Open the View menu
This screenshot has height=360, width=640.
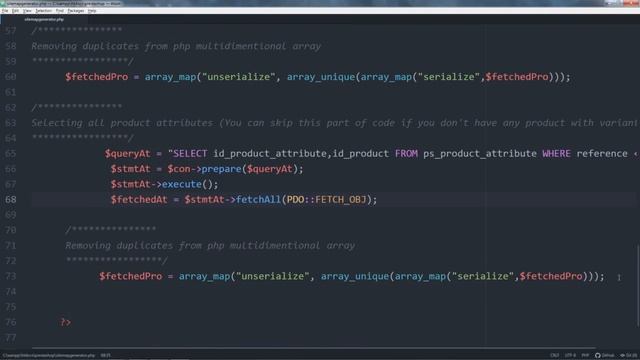27,11
